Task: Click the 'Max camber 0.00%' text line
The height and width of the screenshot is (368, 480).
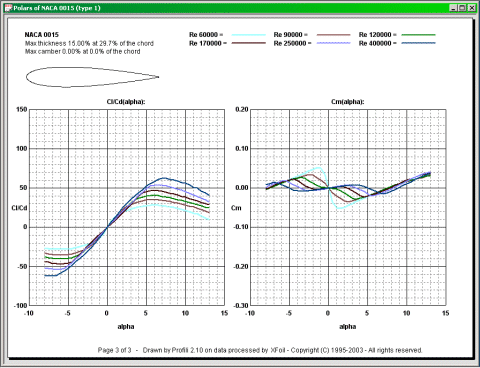Action: tap(82, 52)
